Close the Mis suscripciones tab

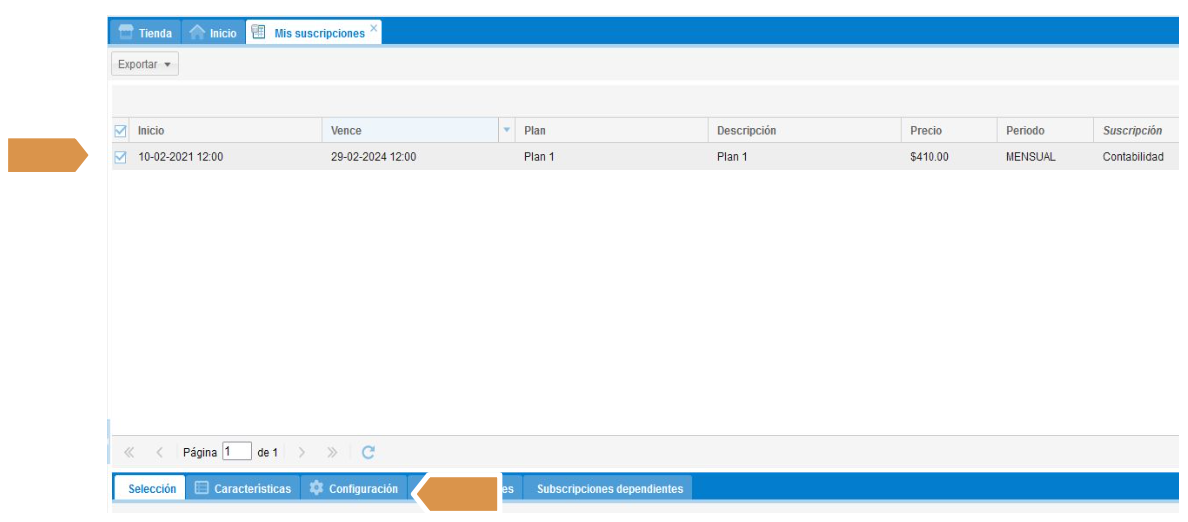click(x=374, y=28)
